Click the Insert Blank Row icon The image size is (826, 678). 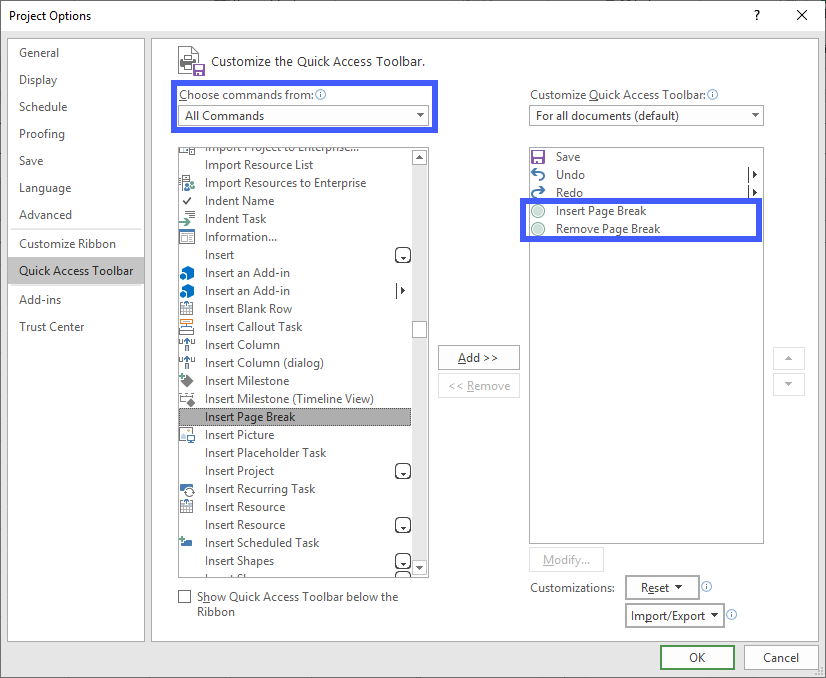coord(187,309)
